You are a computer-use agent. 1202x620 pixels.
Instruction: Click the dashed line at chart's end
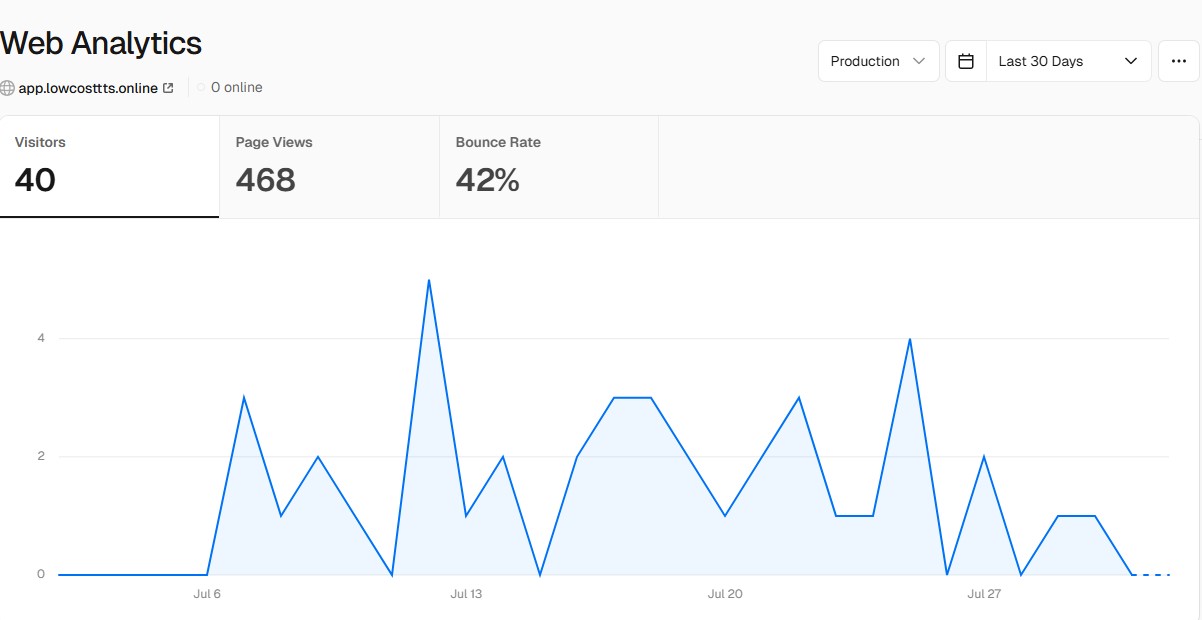1151,575
